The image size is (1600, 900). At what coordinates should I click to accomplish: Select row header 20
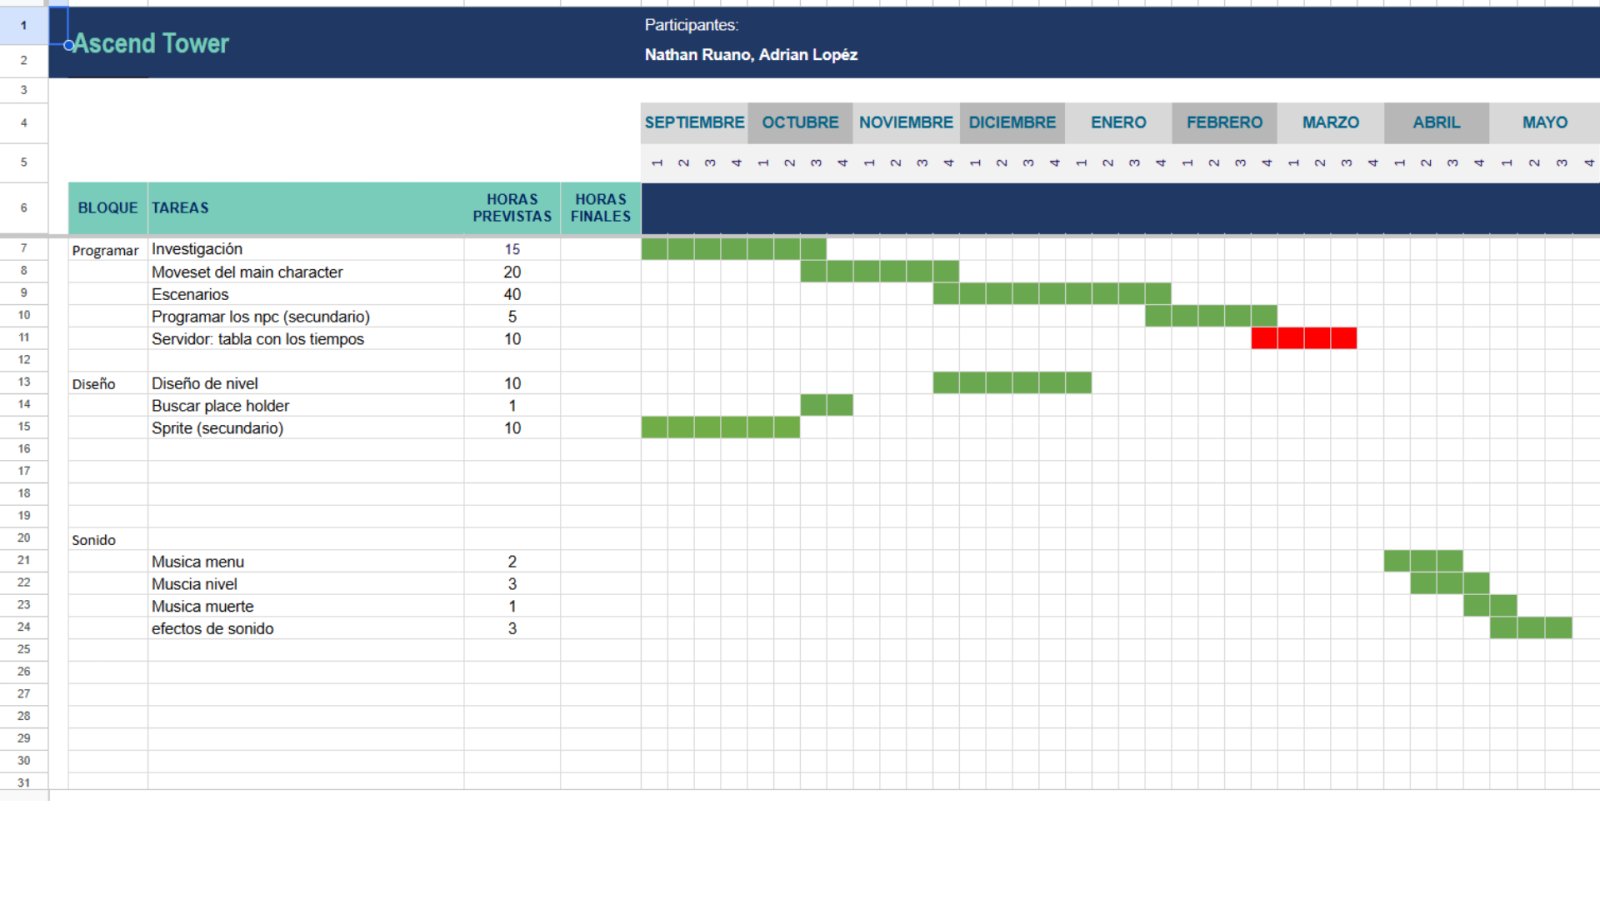pyautogui.click(x=24, y=538)
